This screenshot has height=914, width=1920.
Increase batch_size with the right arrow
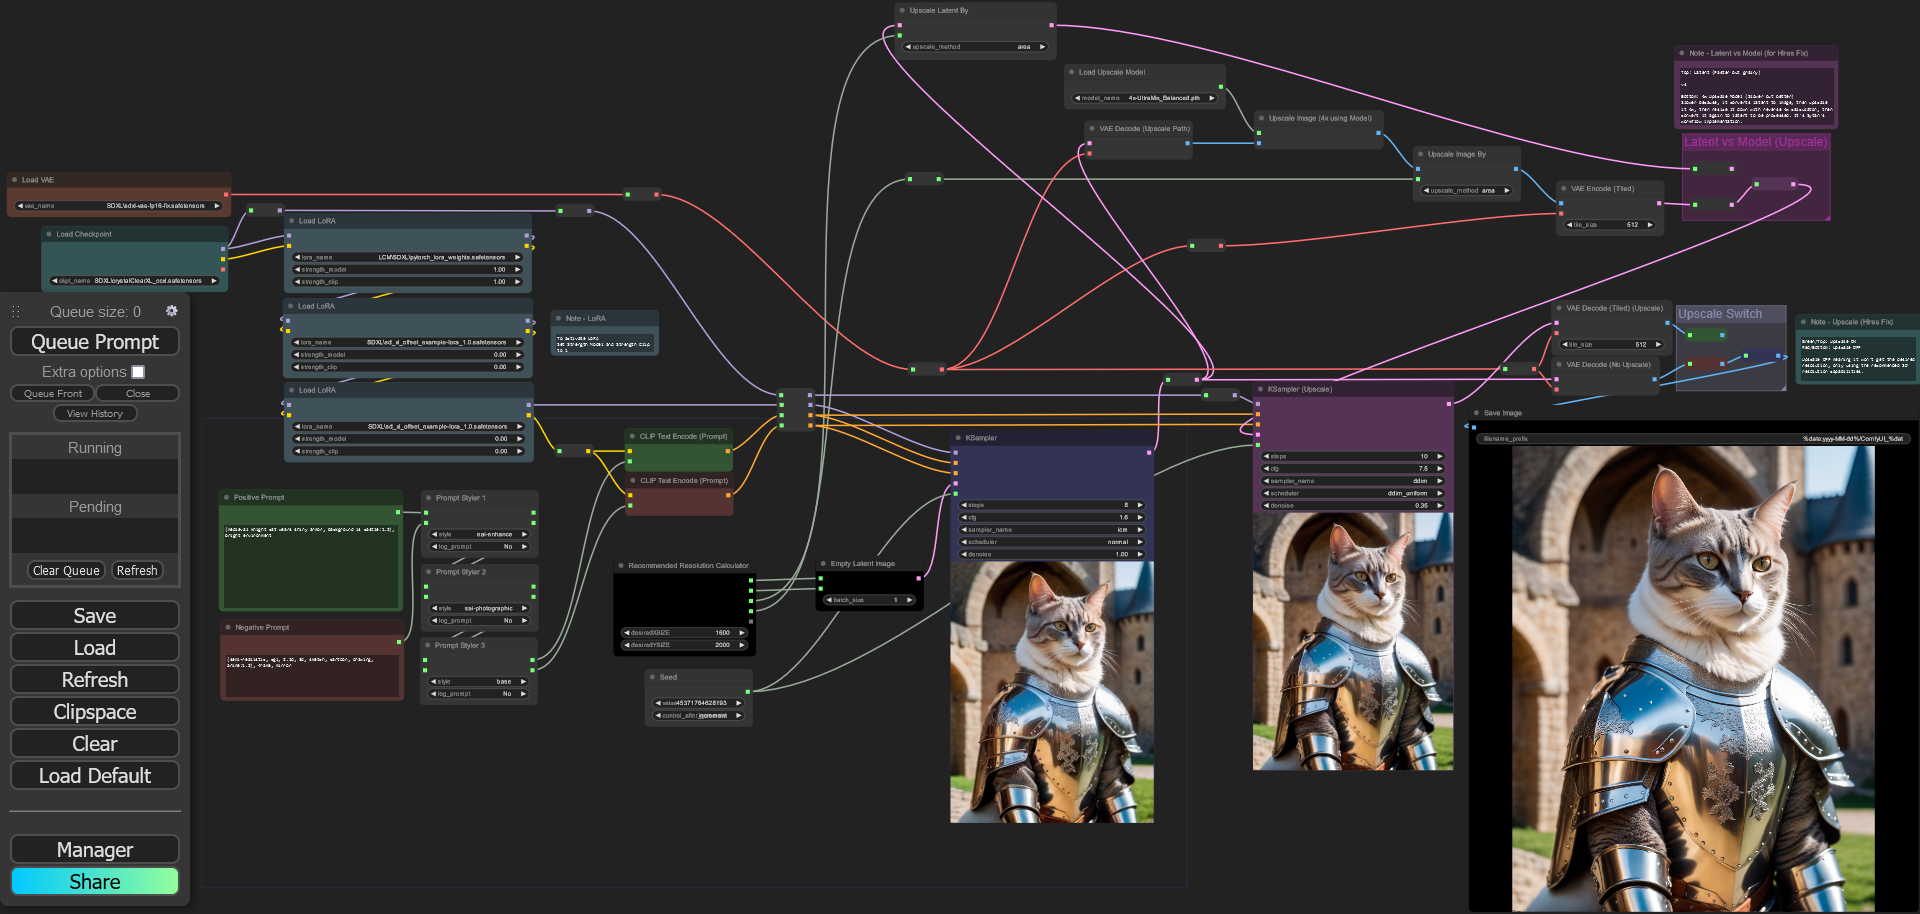pos(909,600)
